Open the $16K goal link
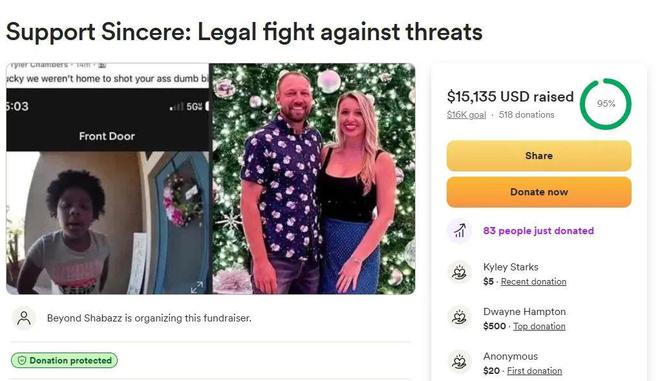This screenshot has height=381, width=660. point(466,115)
